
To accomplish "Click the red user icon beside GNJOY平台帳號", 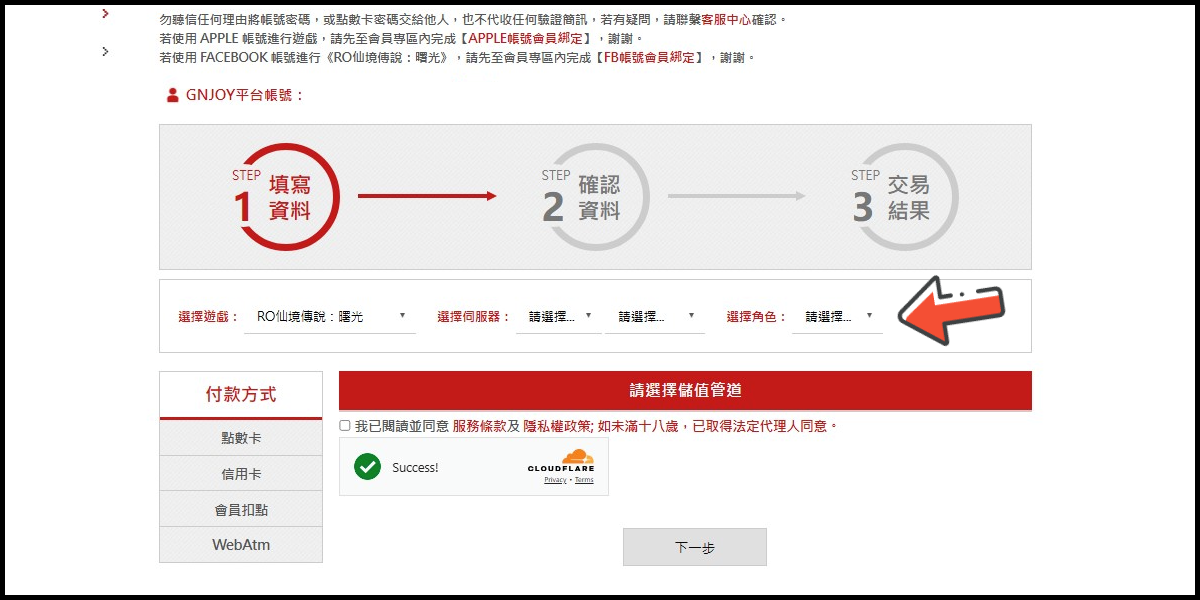I will (x=172, y=95).
